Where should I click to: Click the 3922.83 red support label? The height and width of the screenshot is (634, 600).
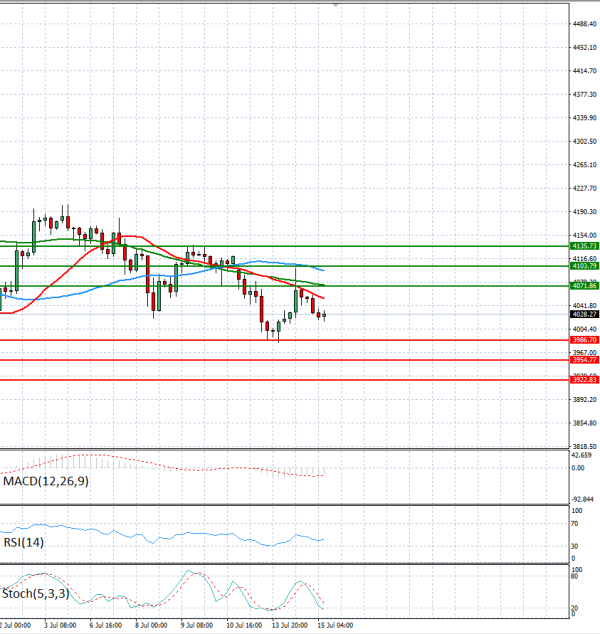584,379
